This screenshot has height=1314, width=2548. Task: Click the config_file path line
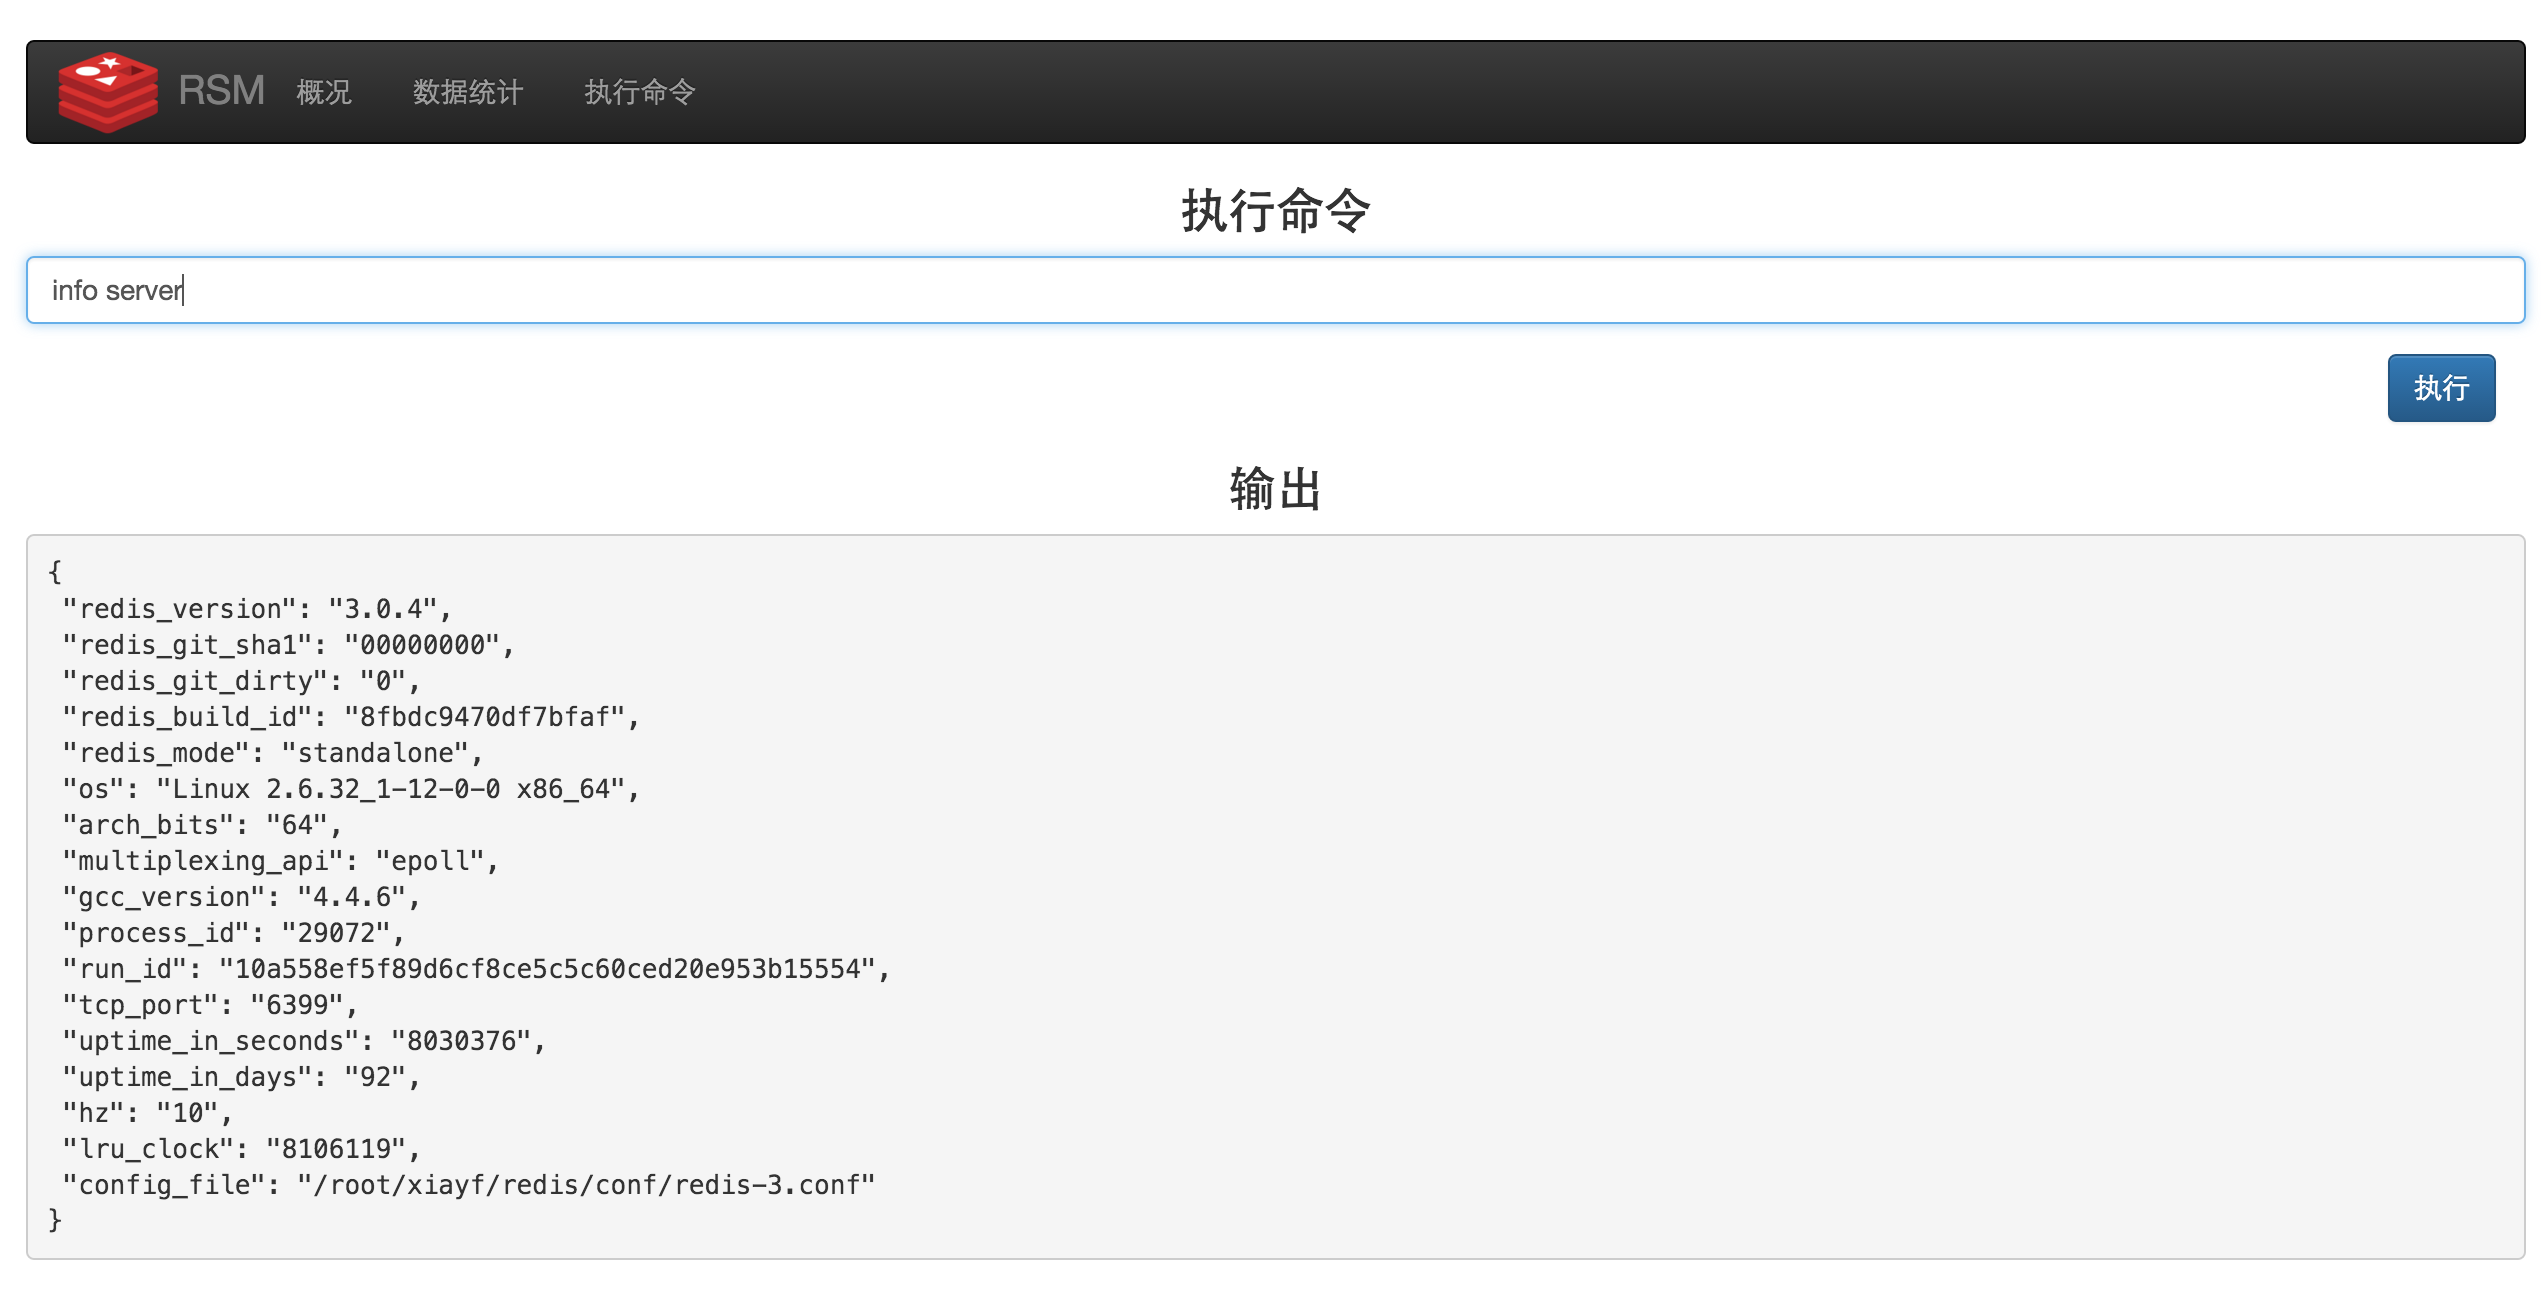(x=468, y=1185)
